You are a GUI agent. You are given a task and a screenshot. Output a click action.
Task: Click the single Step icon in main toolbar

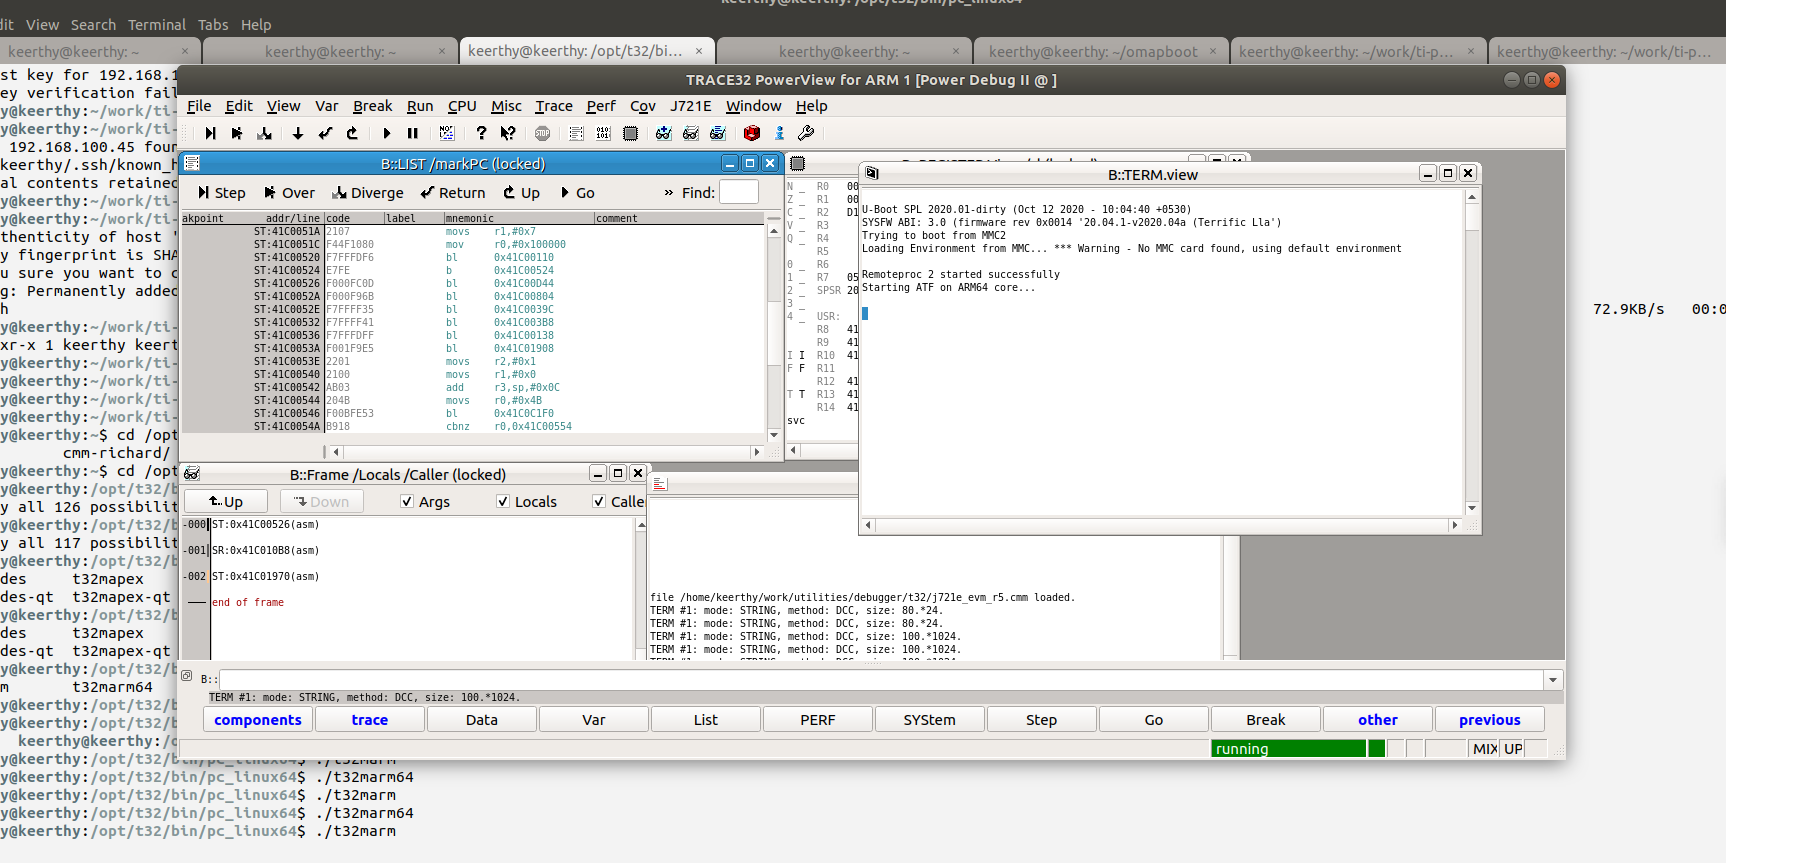(x=210, y=133)
